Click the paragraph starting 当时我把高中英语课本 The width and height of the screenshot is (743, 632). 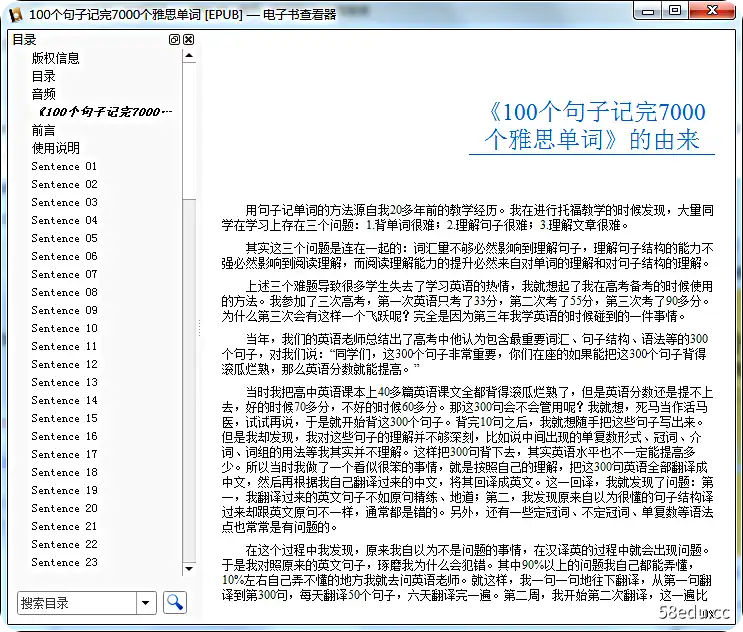pyautogui.click(x=468, y=460)
